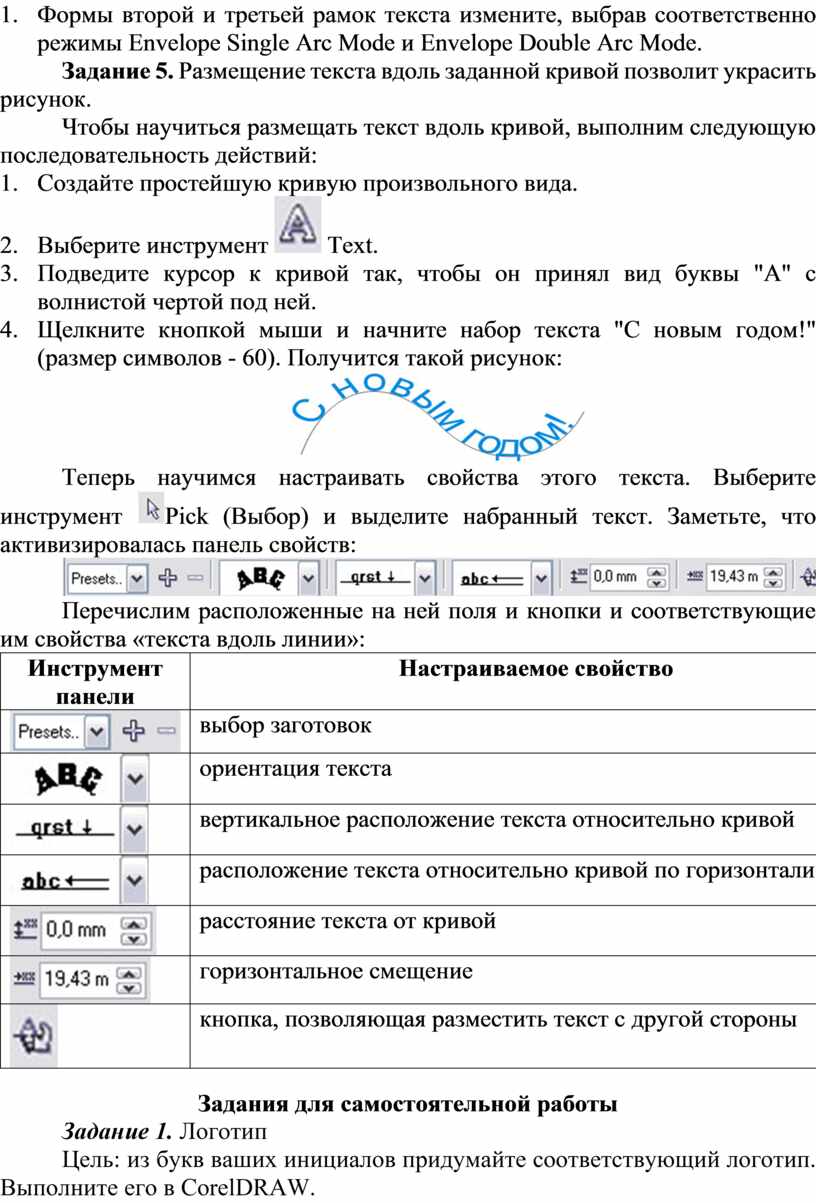The width and height of the screenshot is (816, 1203).
Task: Click cell 'горизонтальное смещение'
Action: (x=336, y=970)
